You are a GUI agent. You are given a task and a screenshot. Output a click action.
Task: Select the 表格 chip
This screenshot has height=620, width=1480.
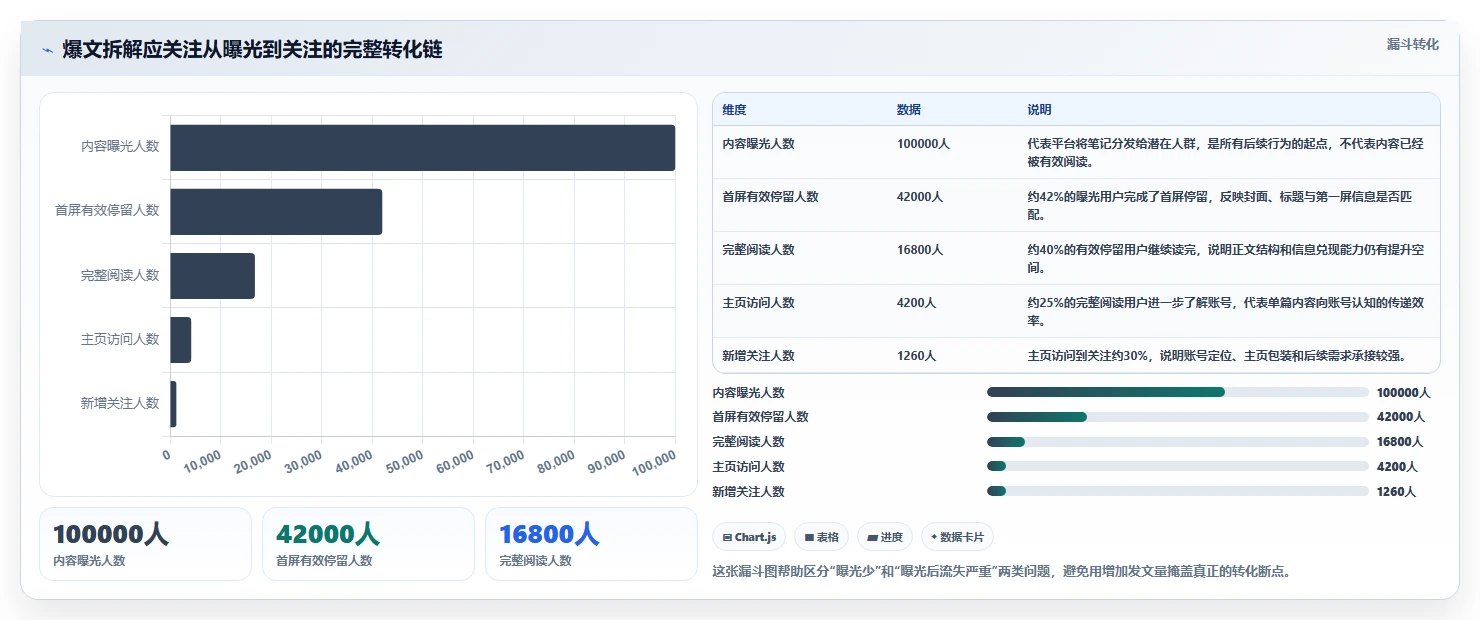pyautogui.click(x=821, y=537)
